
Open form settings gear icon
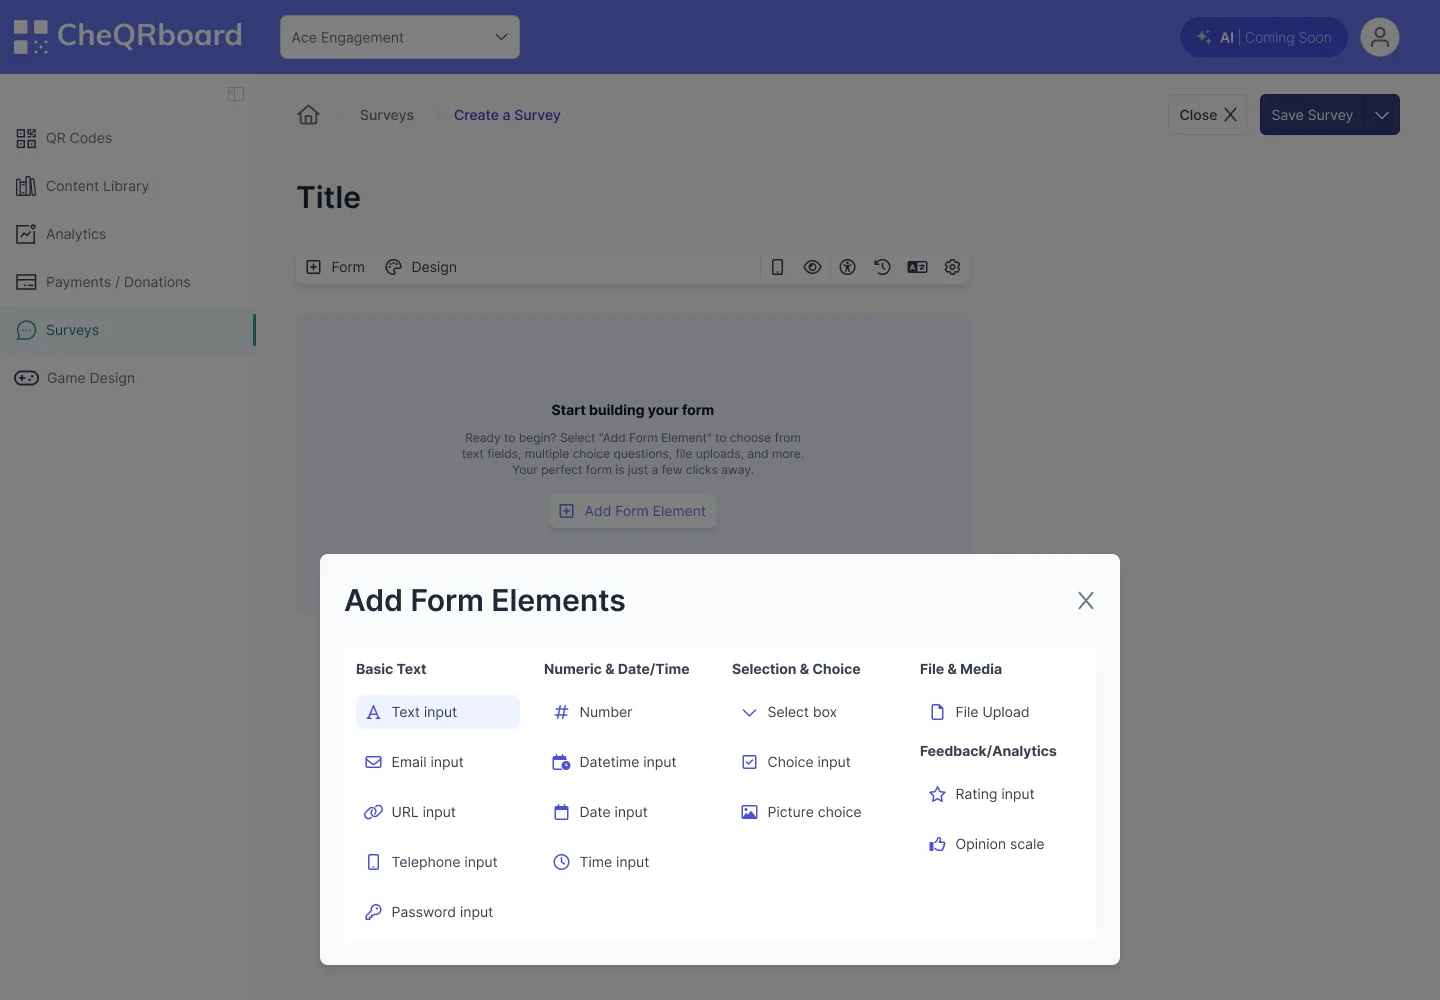click(952, 267)
